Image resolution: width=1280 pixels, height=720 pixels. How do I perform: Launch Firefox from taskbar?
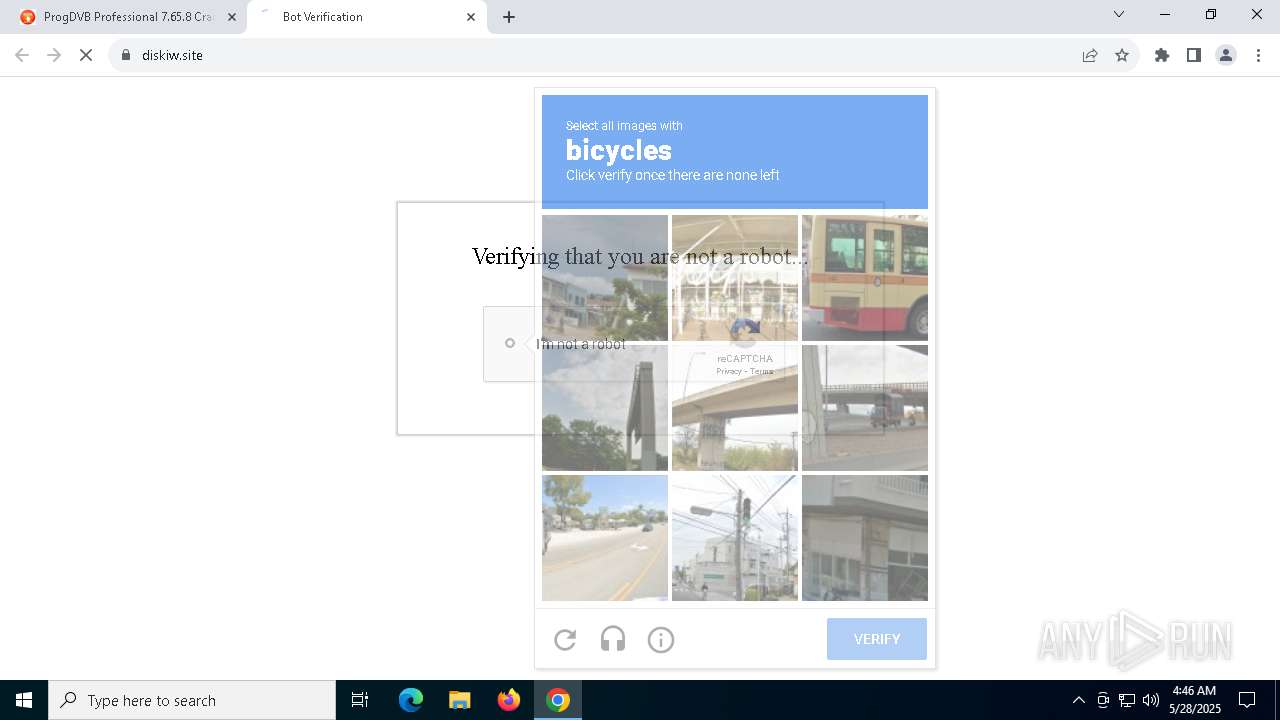click(509, 700)
